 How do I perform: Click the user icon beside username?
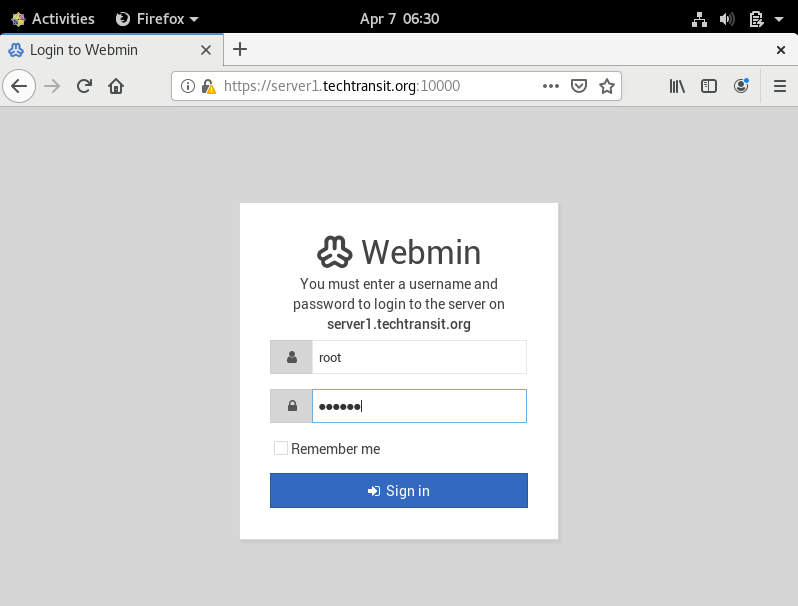pyautogui.click(x=291, y=357)
